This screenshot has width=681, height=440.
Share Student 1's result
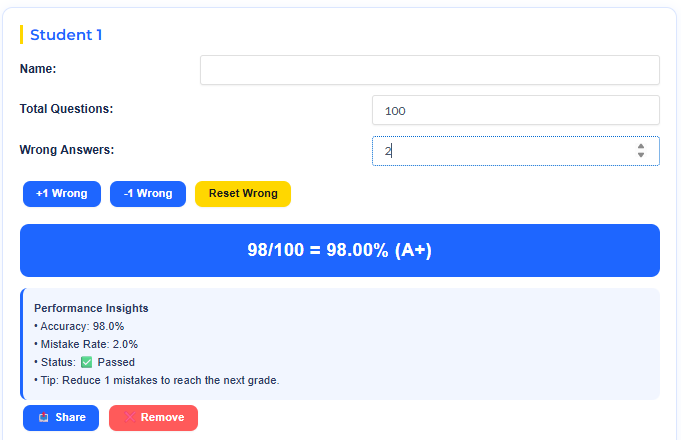point(61,418)
